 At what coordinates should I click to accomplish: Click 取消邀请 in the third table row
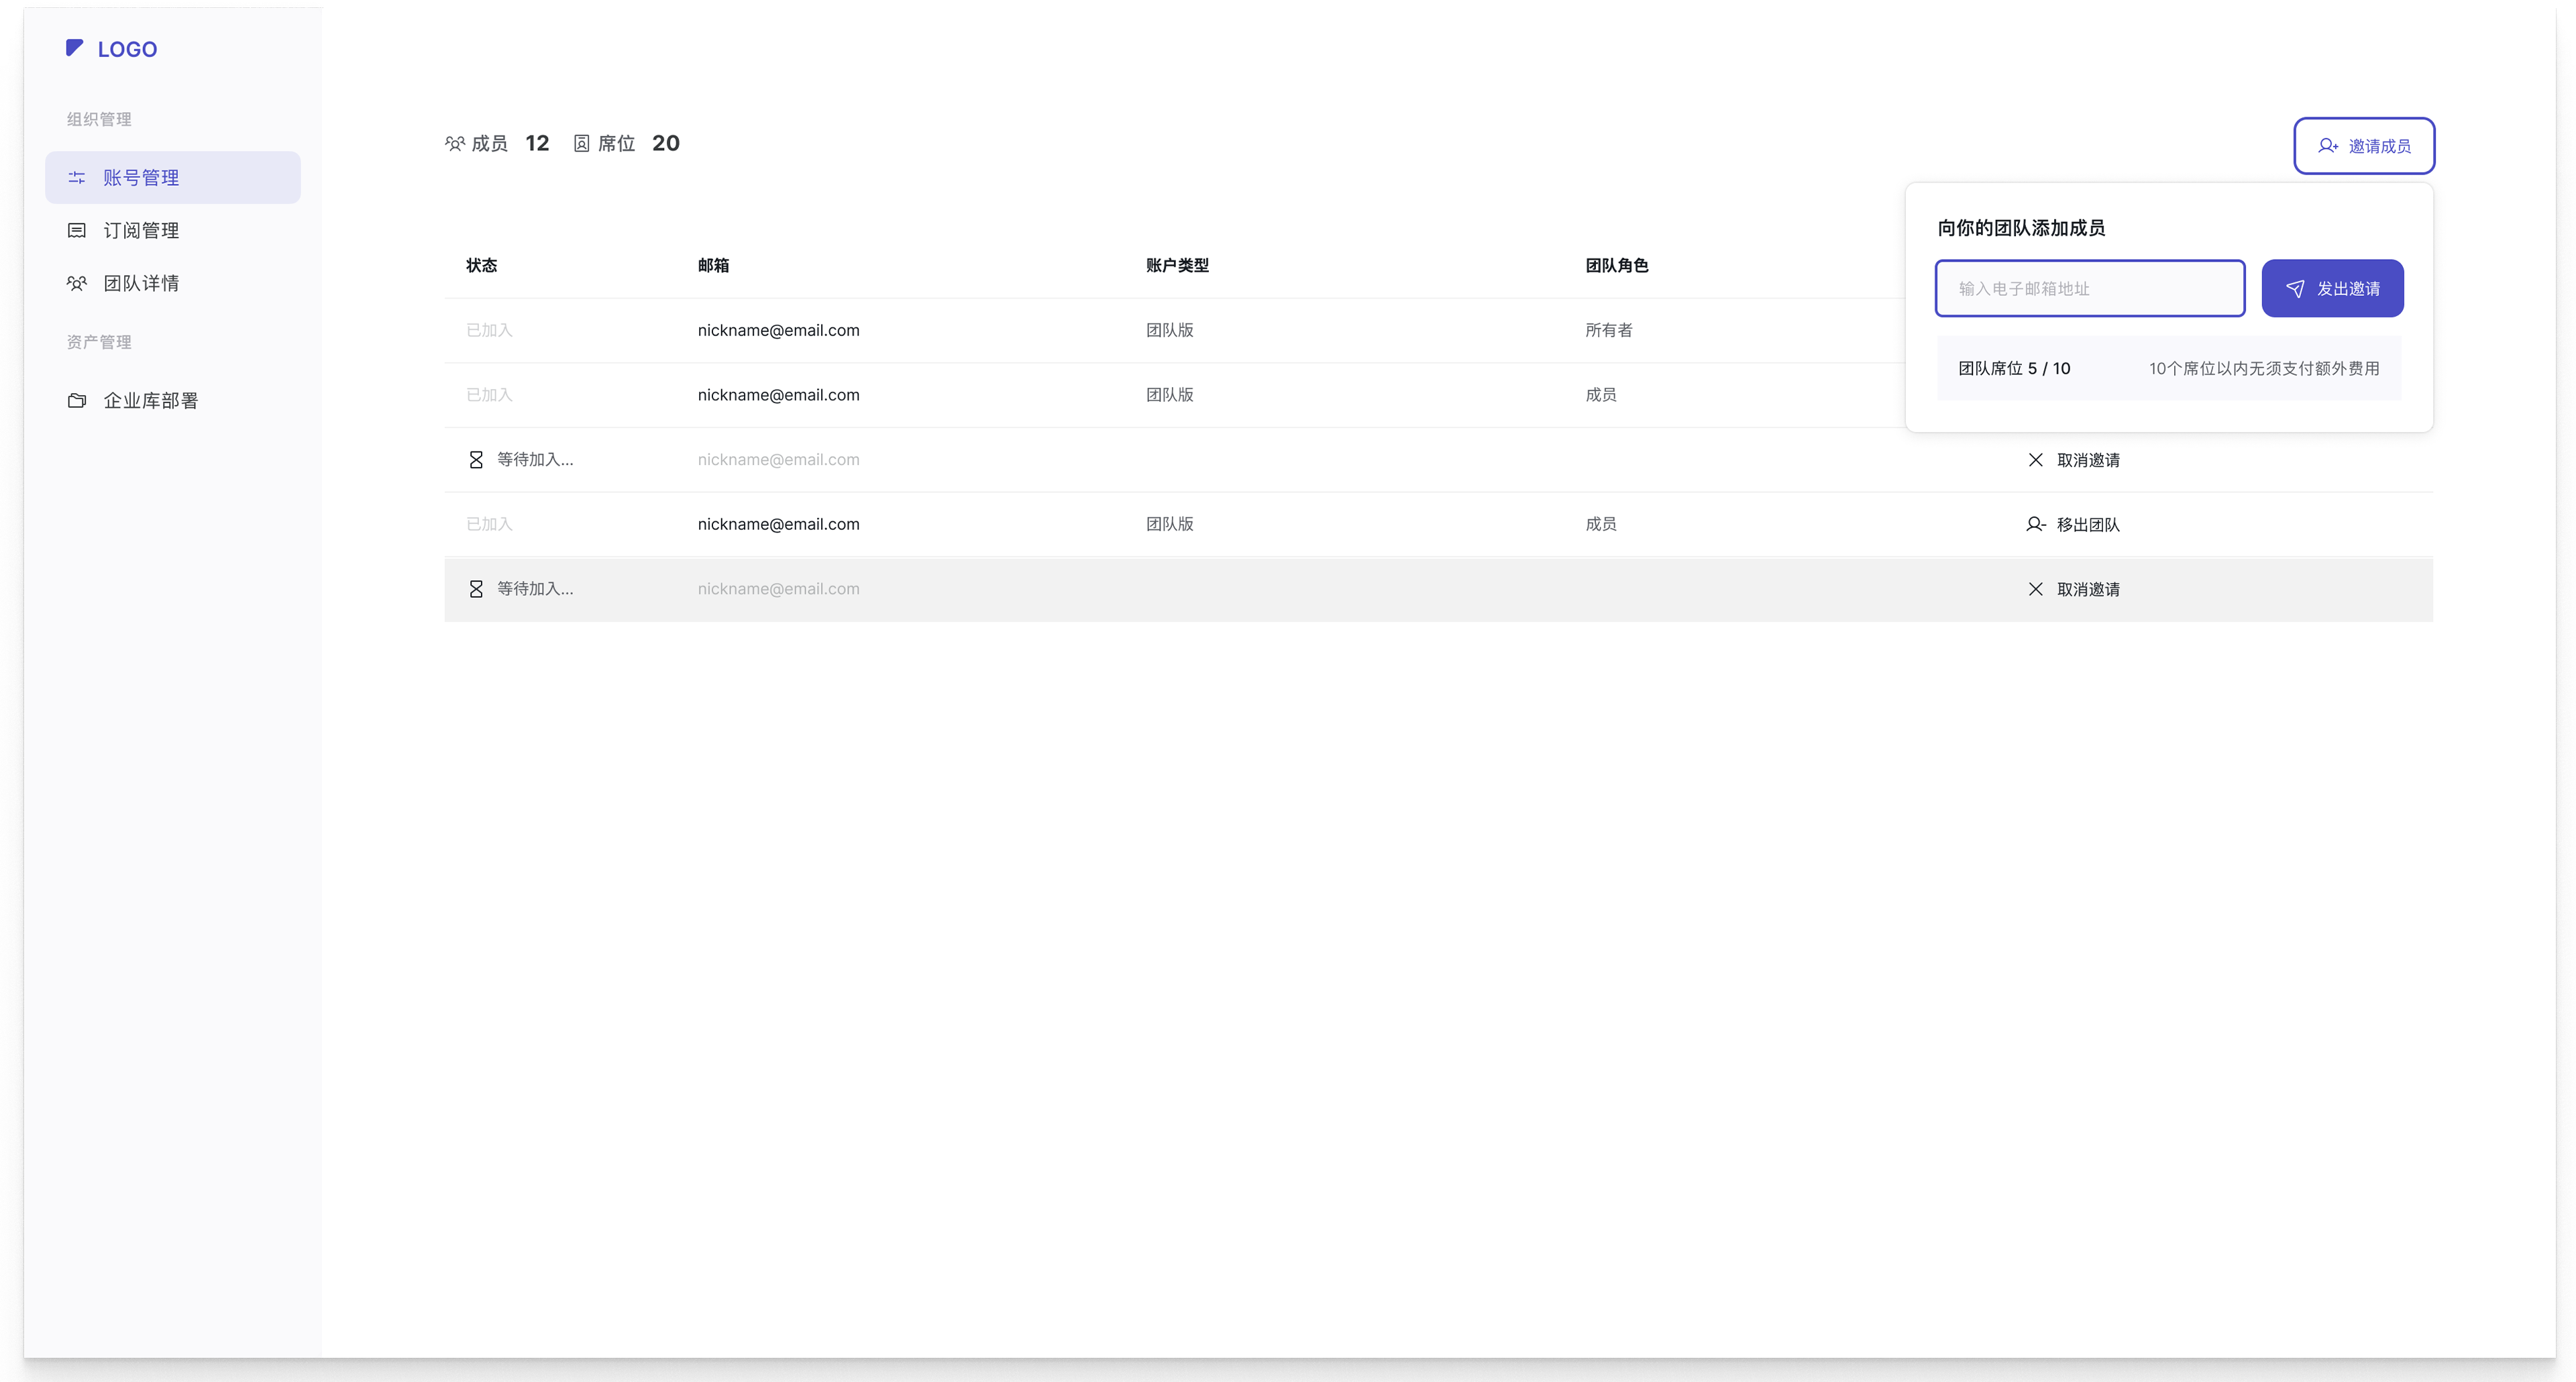tap(2074, 460)
